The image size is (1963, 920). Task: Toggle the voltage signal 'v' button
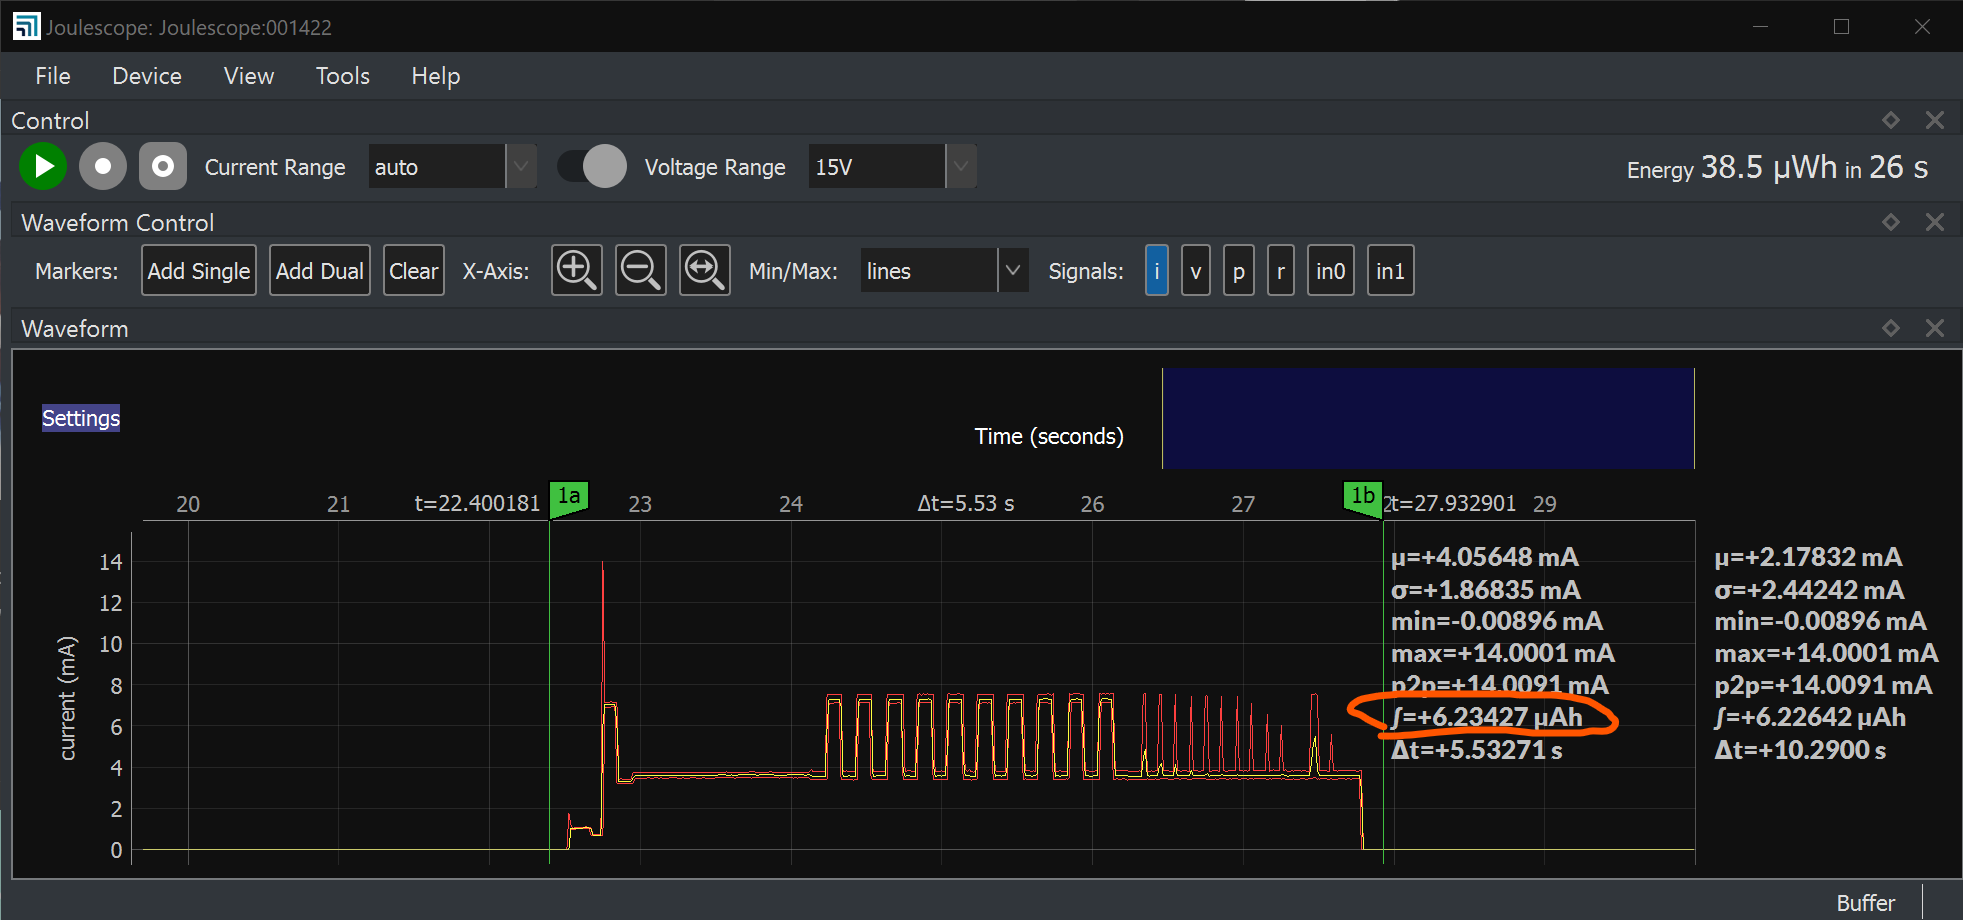point(1195,270)
